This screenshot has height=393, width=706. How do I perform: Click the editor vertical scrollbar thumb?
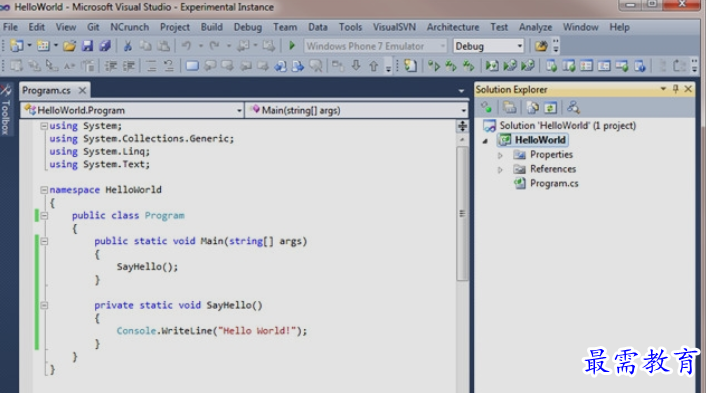pos(462,214)
